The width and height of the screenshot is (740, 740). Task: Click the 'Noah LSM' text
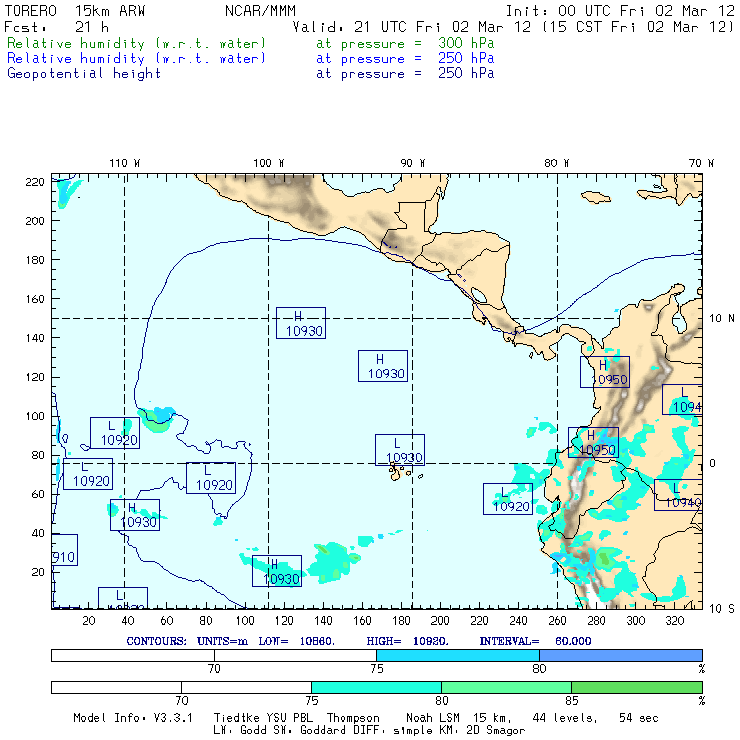[x=433, y=718]
